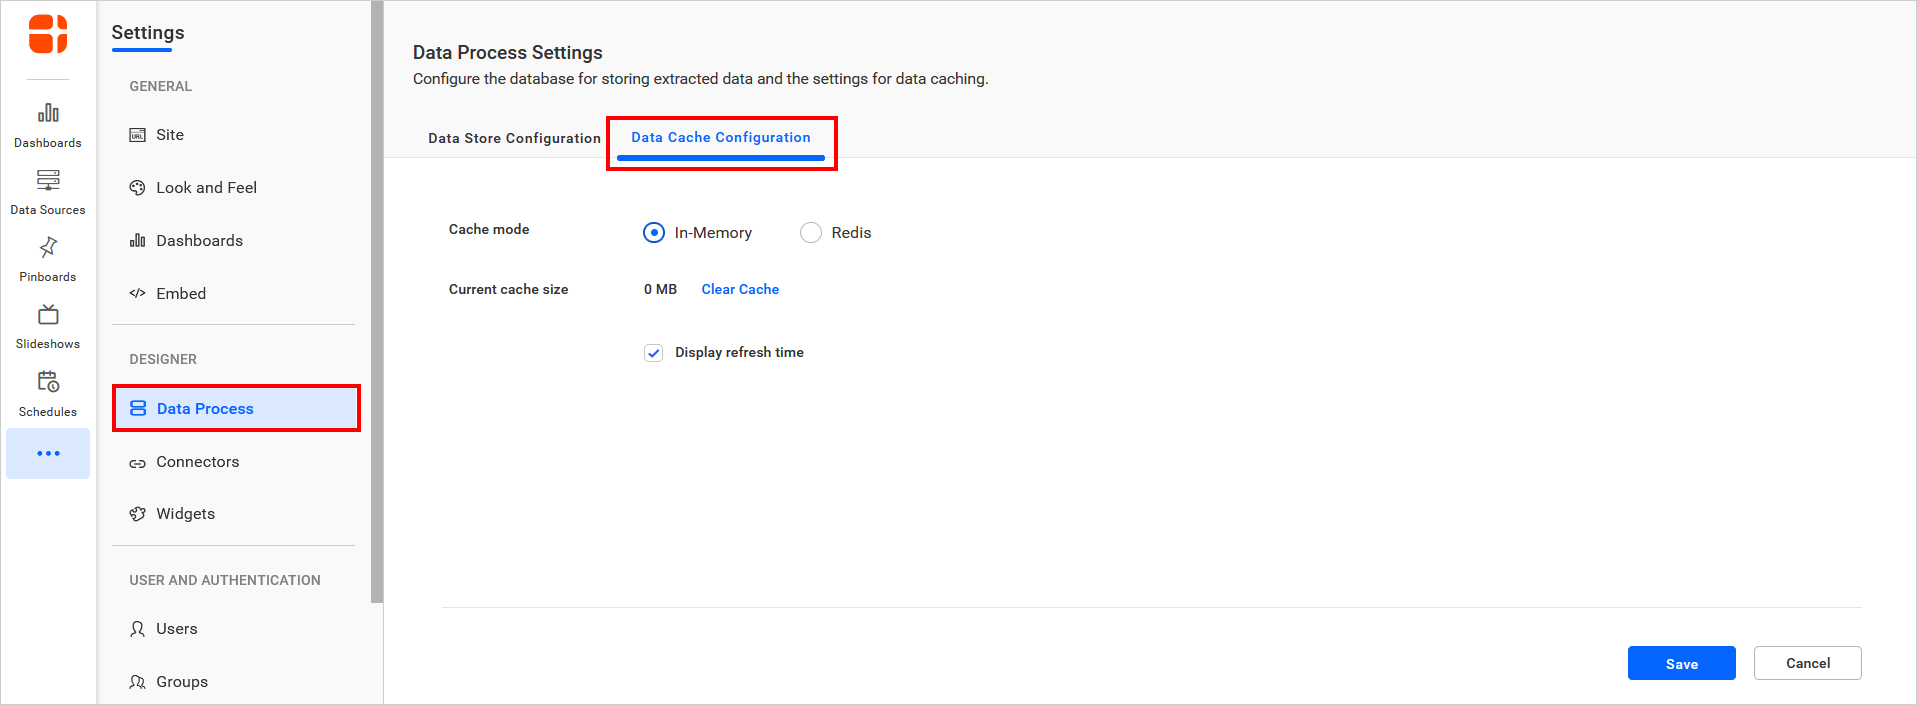This screenshot has height=705, width=1917.
Task: Open the Dashboards icon in left rail
Action: (48, 113)
